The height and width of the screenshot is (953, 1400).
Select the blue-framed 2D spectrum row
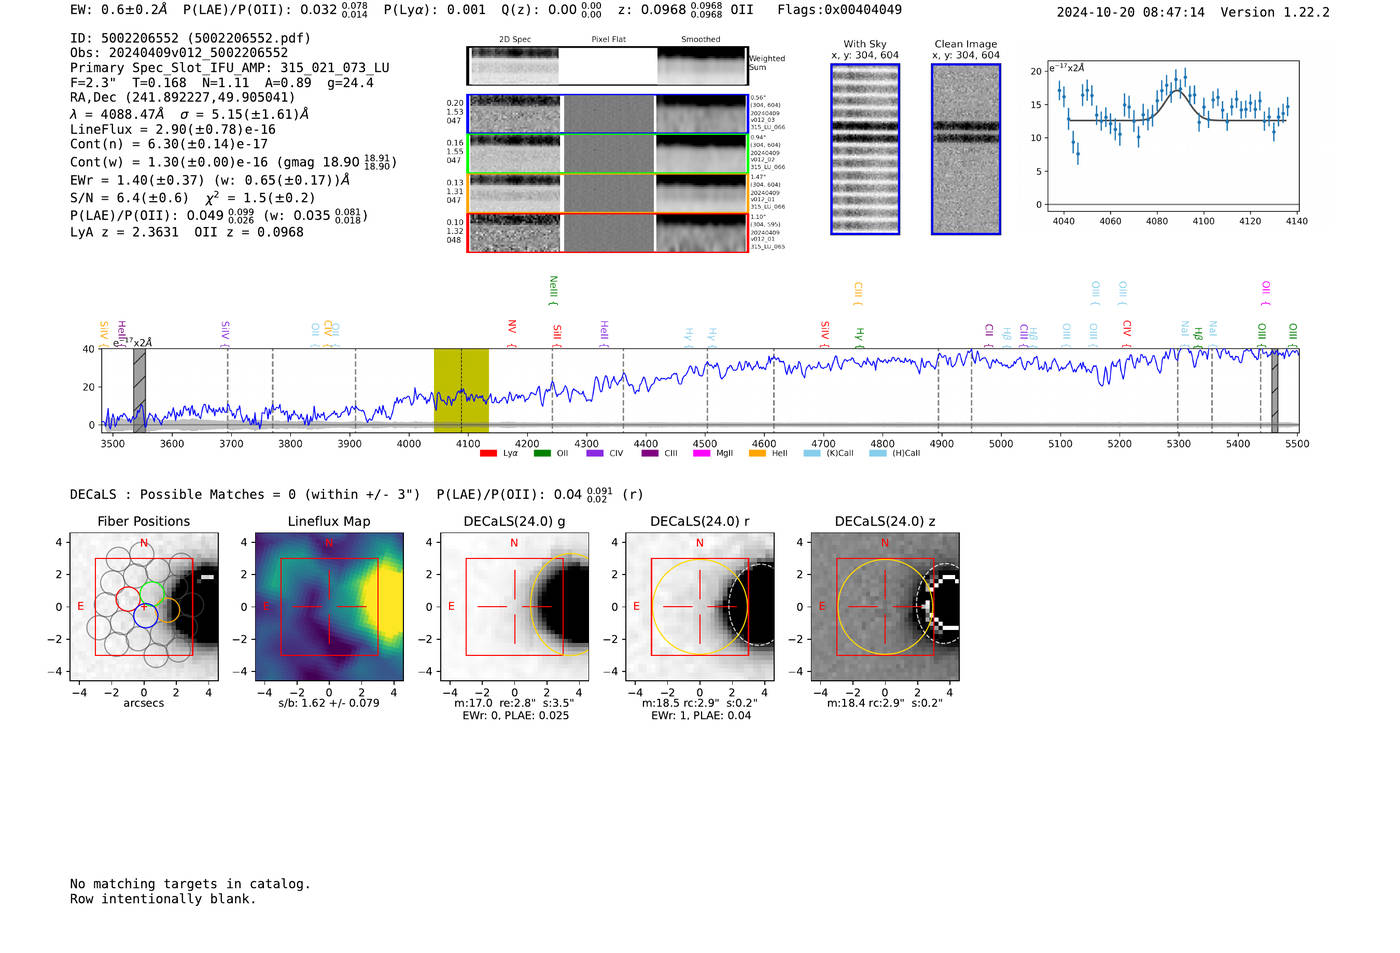coord(607,114)
